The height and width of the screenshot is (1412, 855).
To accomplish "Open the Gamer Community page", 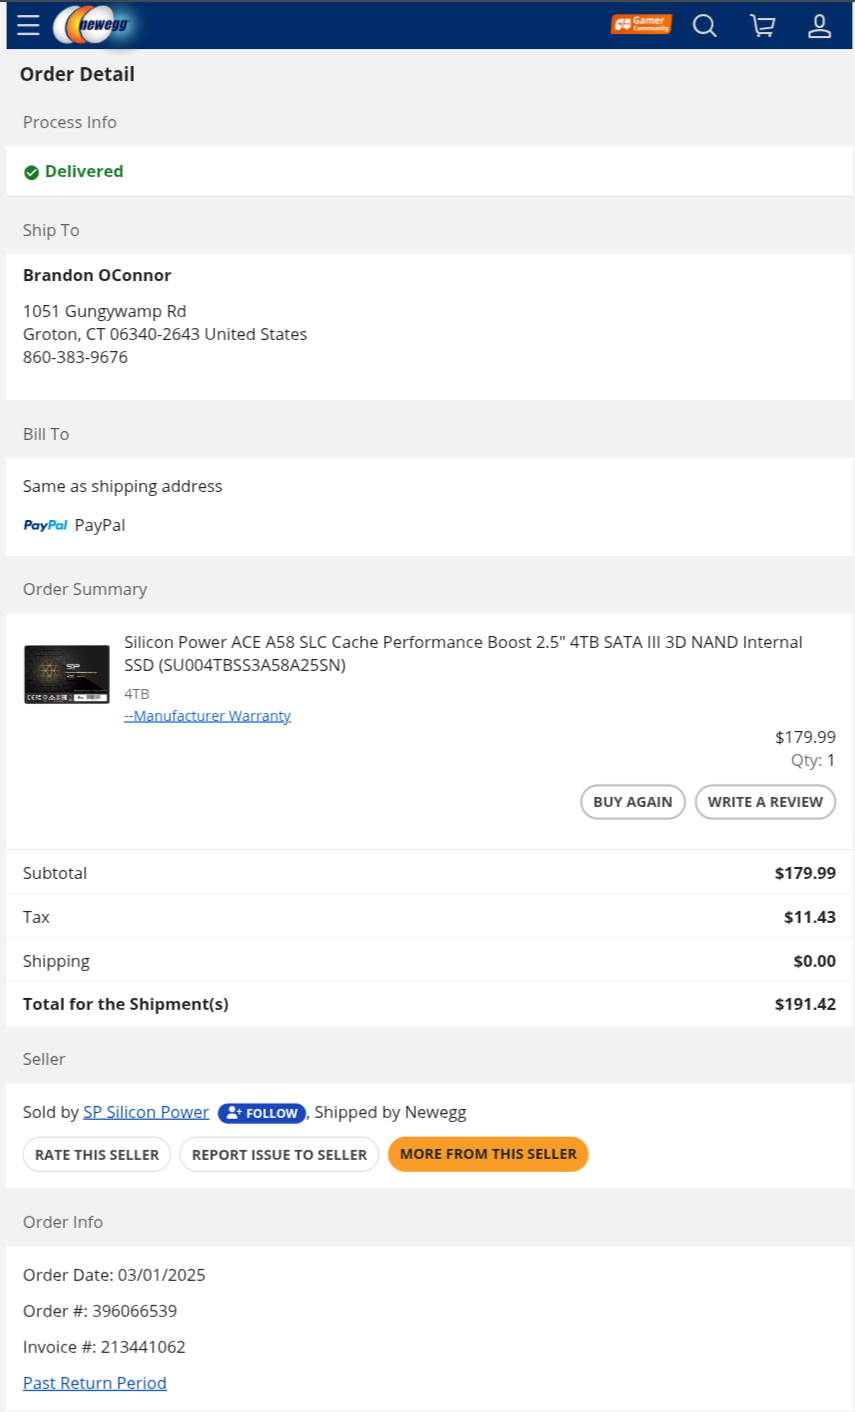I will click(641, 24).
